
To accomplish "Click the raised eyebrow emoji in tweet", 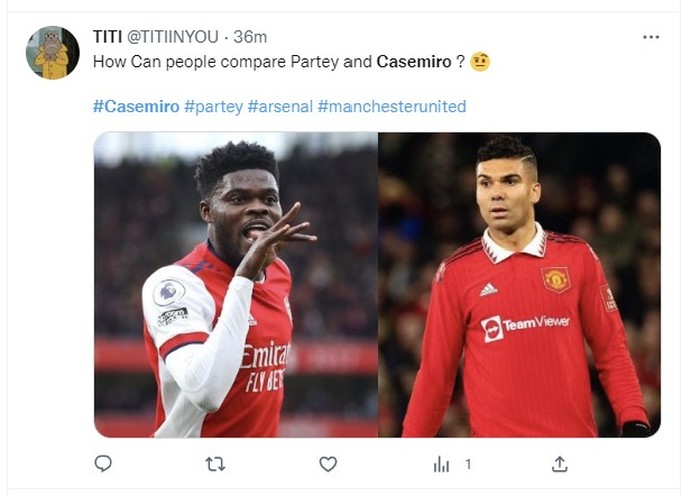I will pos(480,62).
